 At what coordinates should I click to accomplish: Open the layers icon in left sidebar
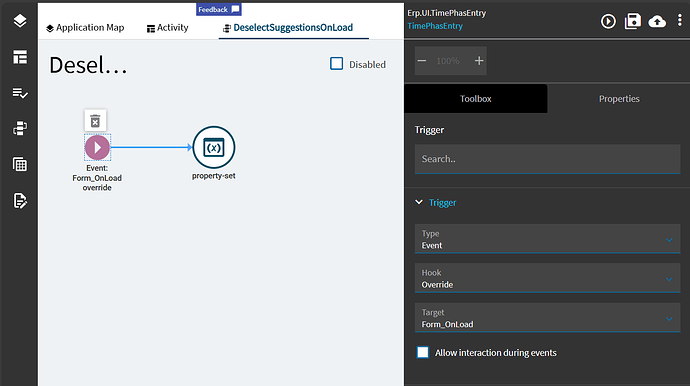[20, 21]
